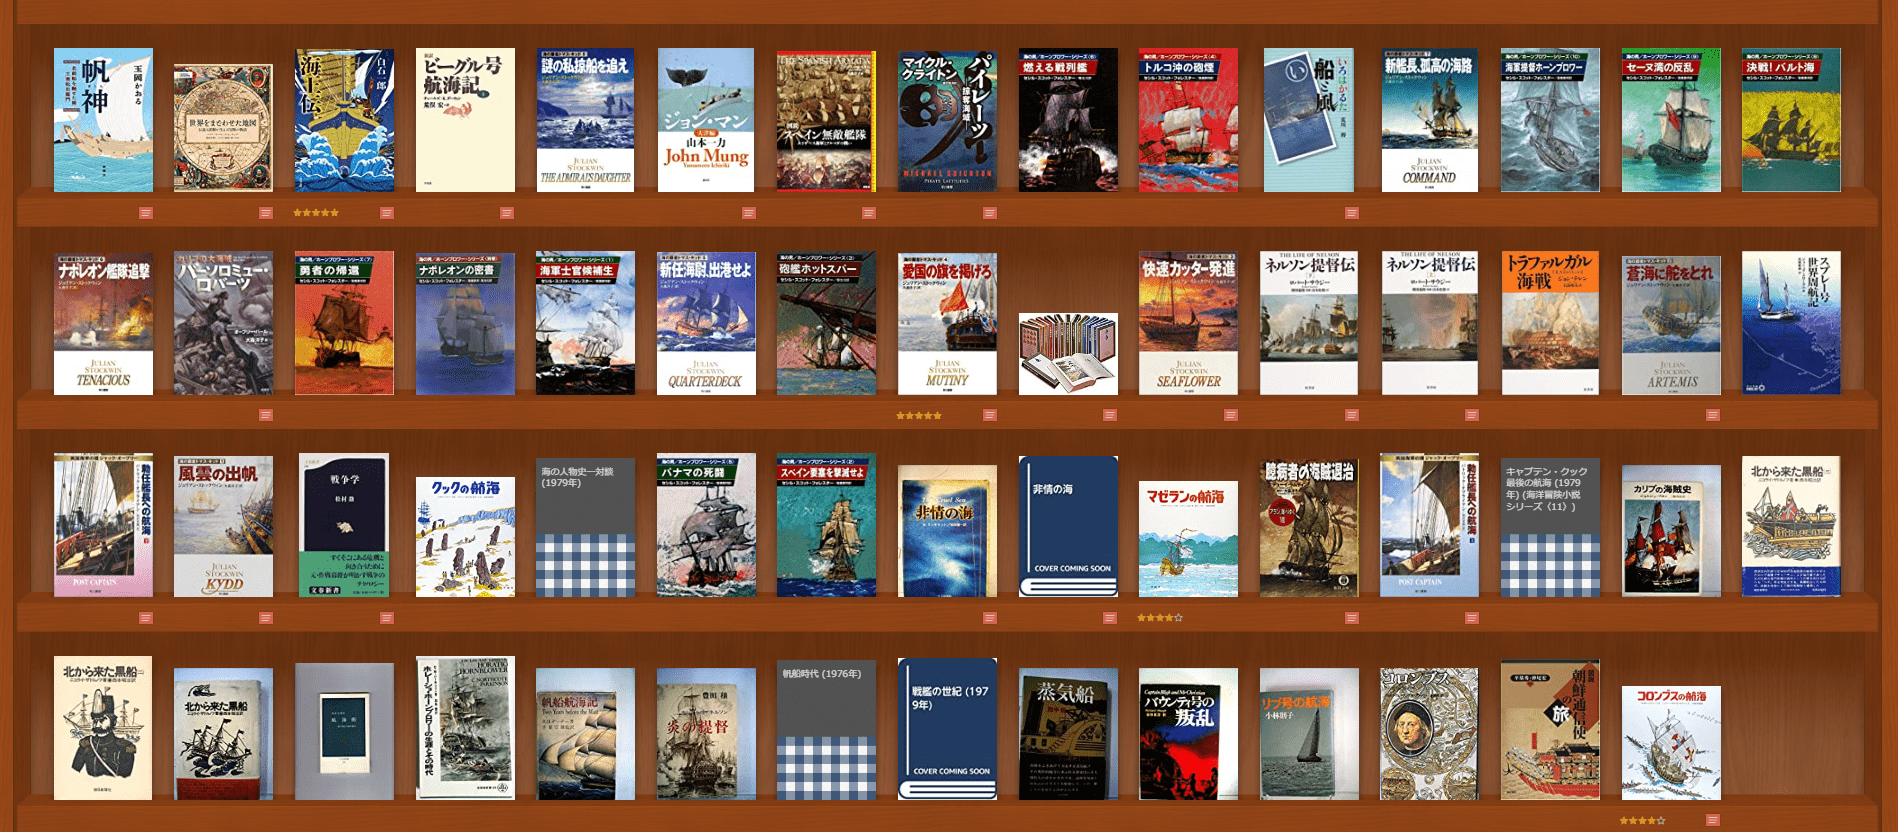Click five-star rating under 海王伝

click(316, 213)
